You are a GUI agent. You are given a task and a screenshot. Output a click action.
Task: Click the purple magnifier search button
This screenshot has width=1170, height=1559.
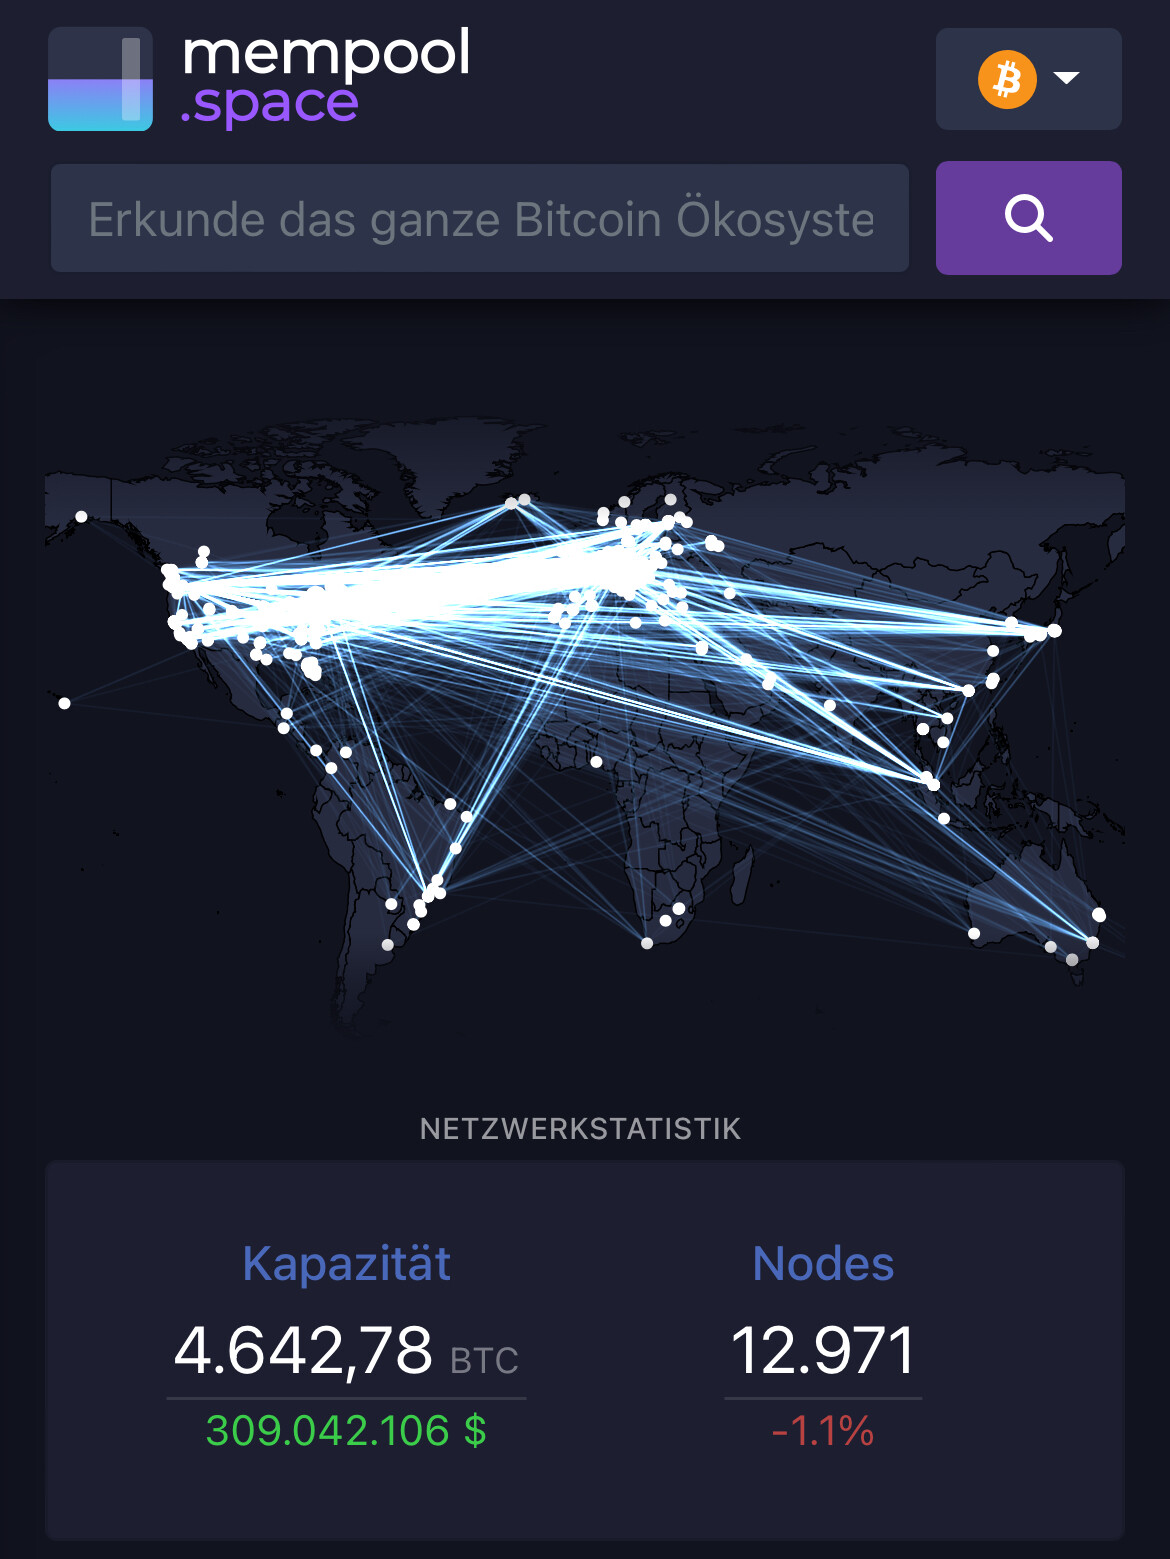pos(1028,218)
